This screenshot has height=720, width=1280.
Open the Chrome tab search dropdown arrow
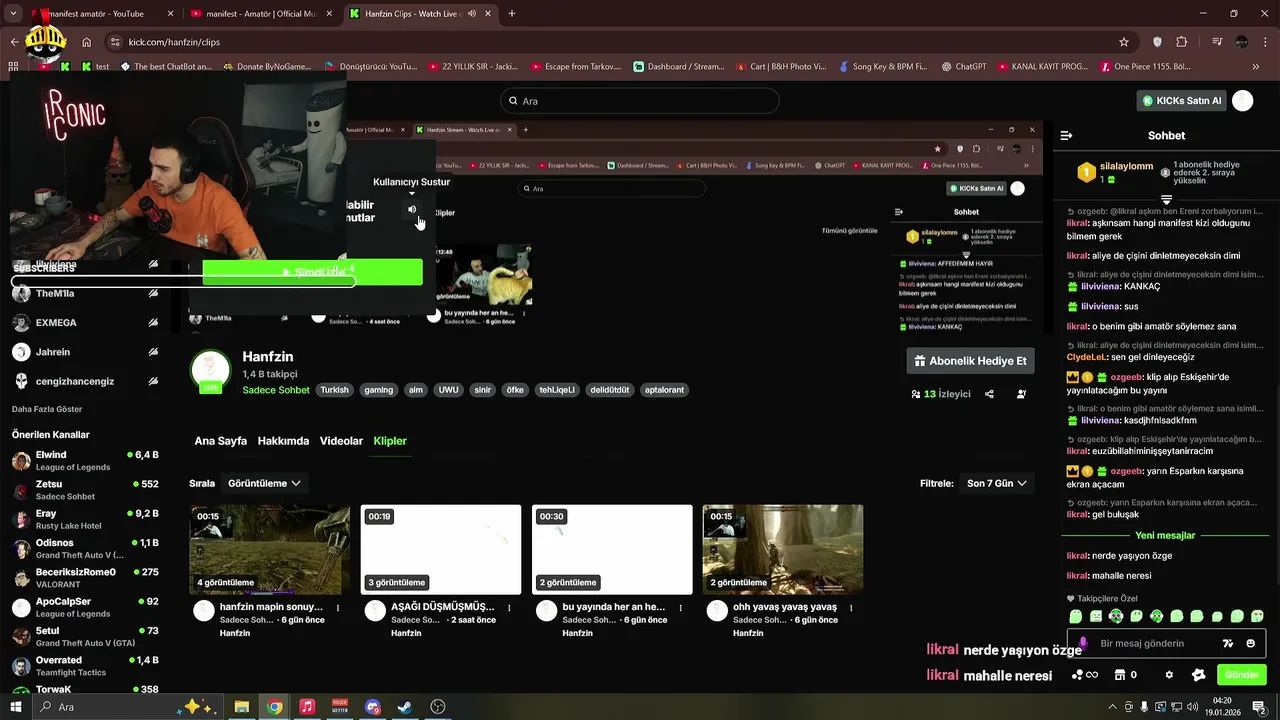point(13,14)
